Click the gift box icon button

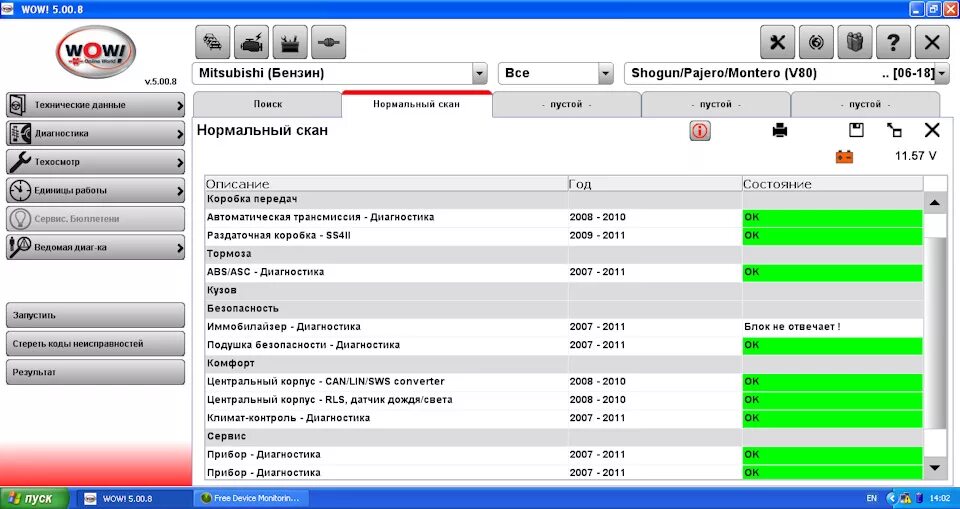point(855,42)
